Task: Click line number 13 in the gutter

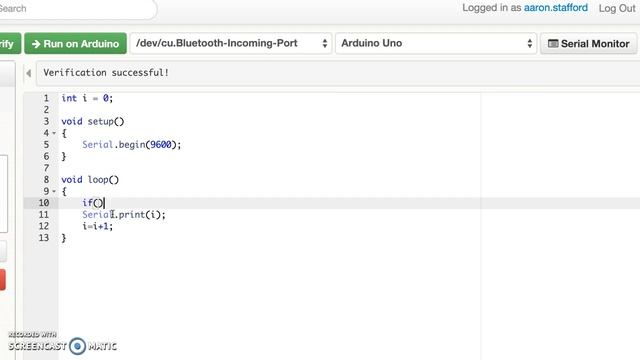Action: 44,238
